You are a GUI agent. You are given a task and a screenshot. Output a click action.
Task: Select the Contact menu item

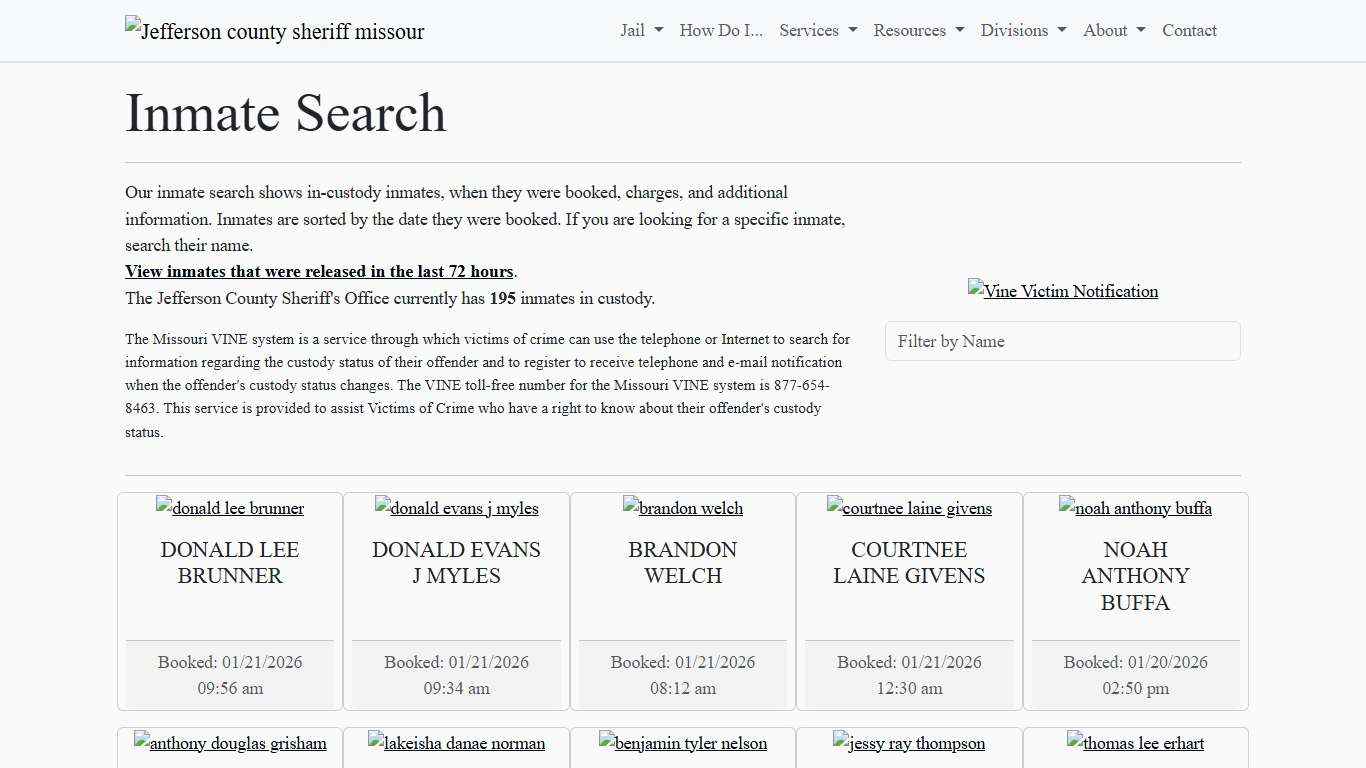click(x=1189, y=30)
